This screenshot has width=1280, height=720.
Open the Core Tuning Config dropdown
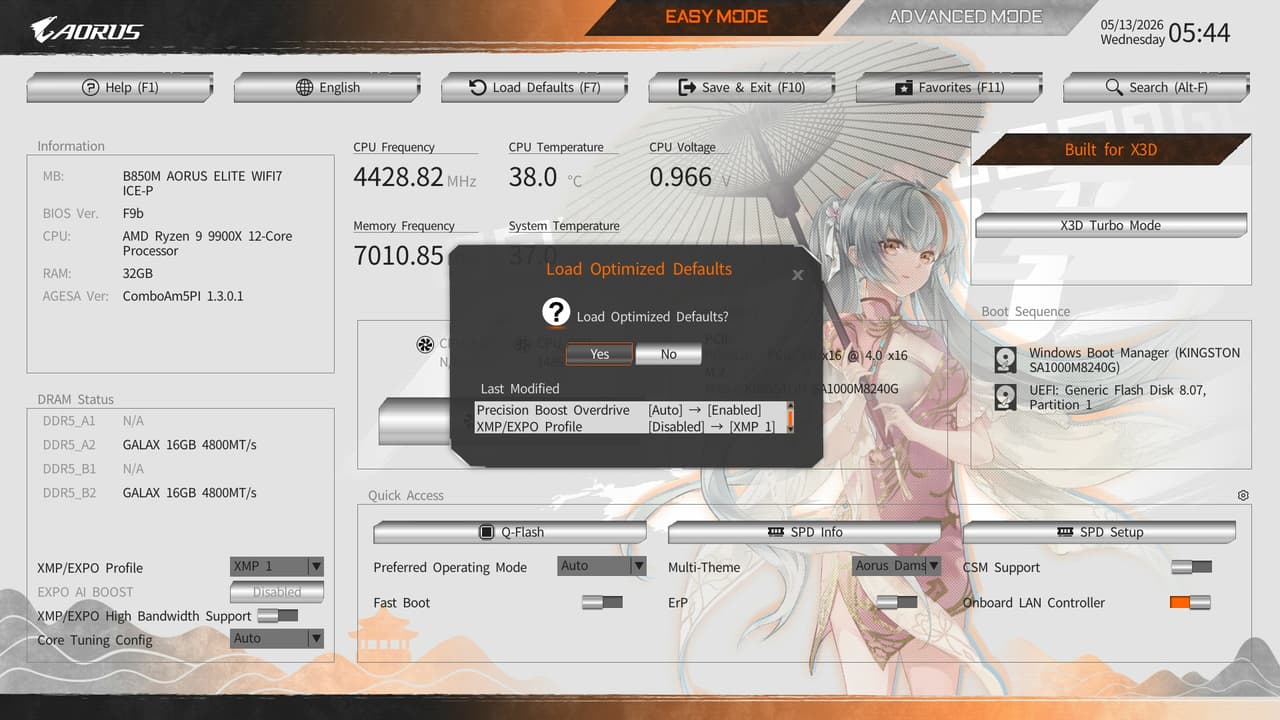(277, 638)
